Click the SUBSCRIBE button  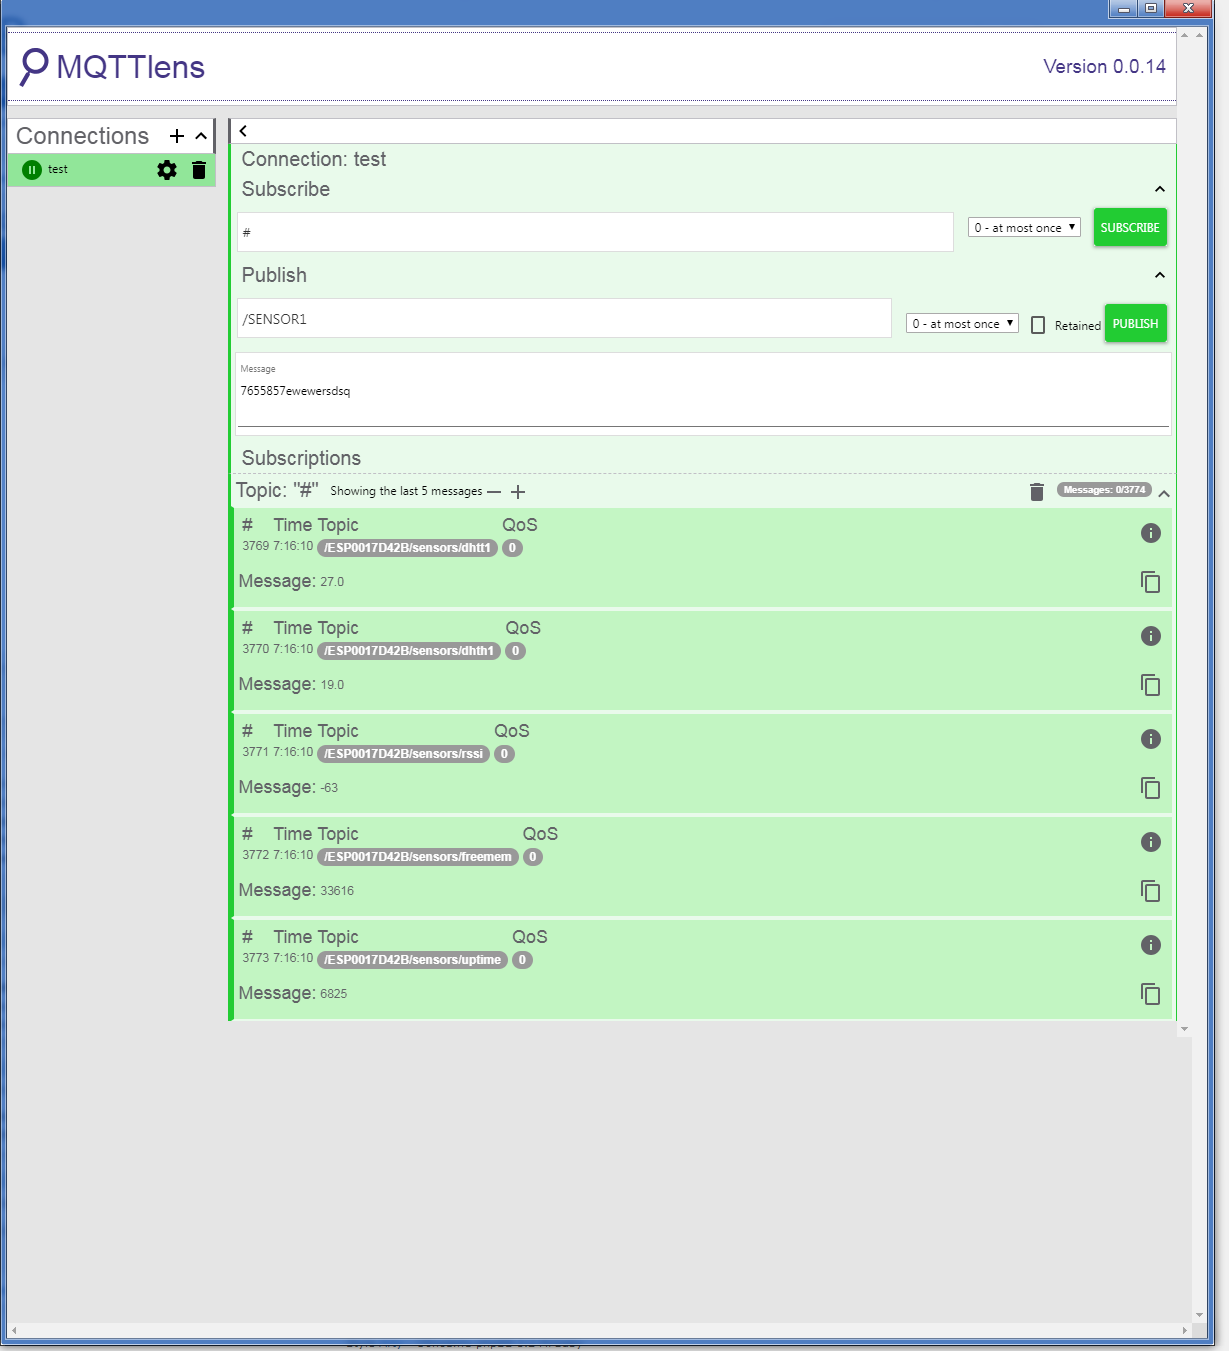pos(1130,228)
